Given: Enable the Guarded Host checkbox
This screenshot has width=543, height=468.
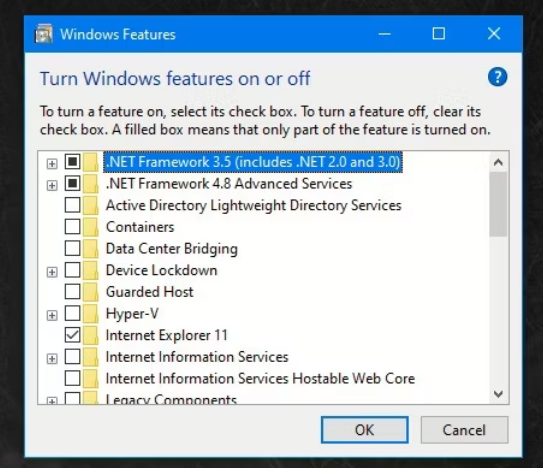Looking at the screenshot, I should tap(72, 292).
